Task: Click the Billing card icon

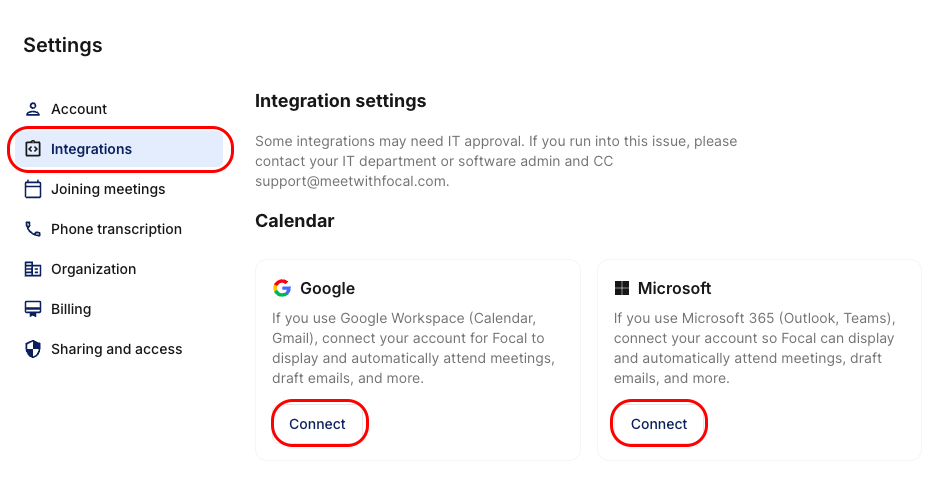Action: pyautogui.click(x=33, y=309)
